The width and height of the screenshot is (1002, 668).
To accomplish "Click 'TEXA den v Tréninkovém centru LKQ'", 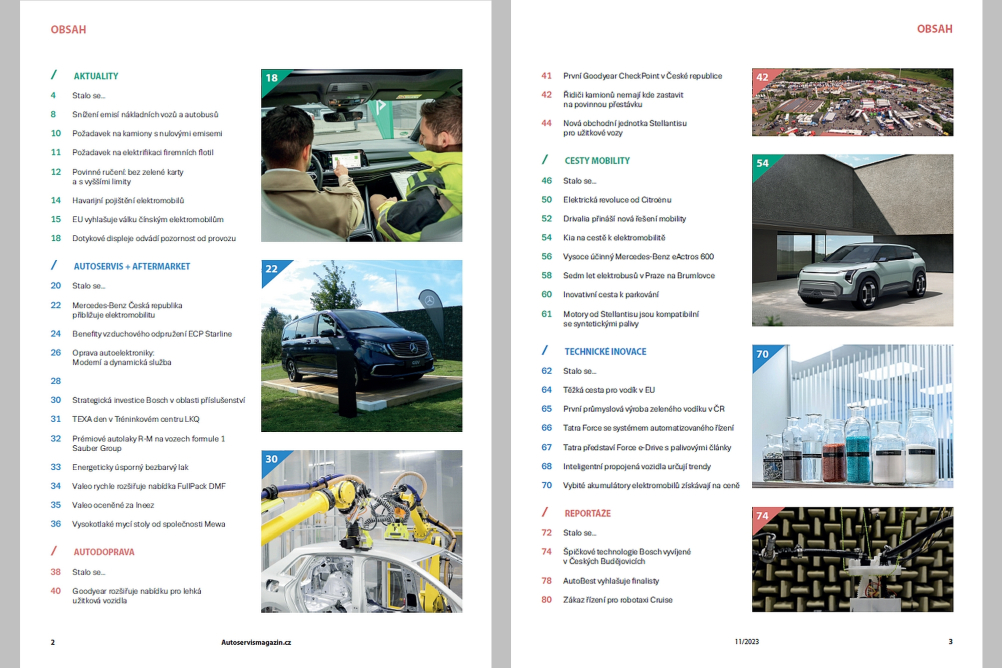I will pyautogui.click(x=135, y=419).
